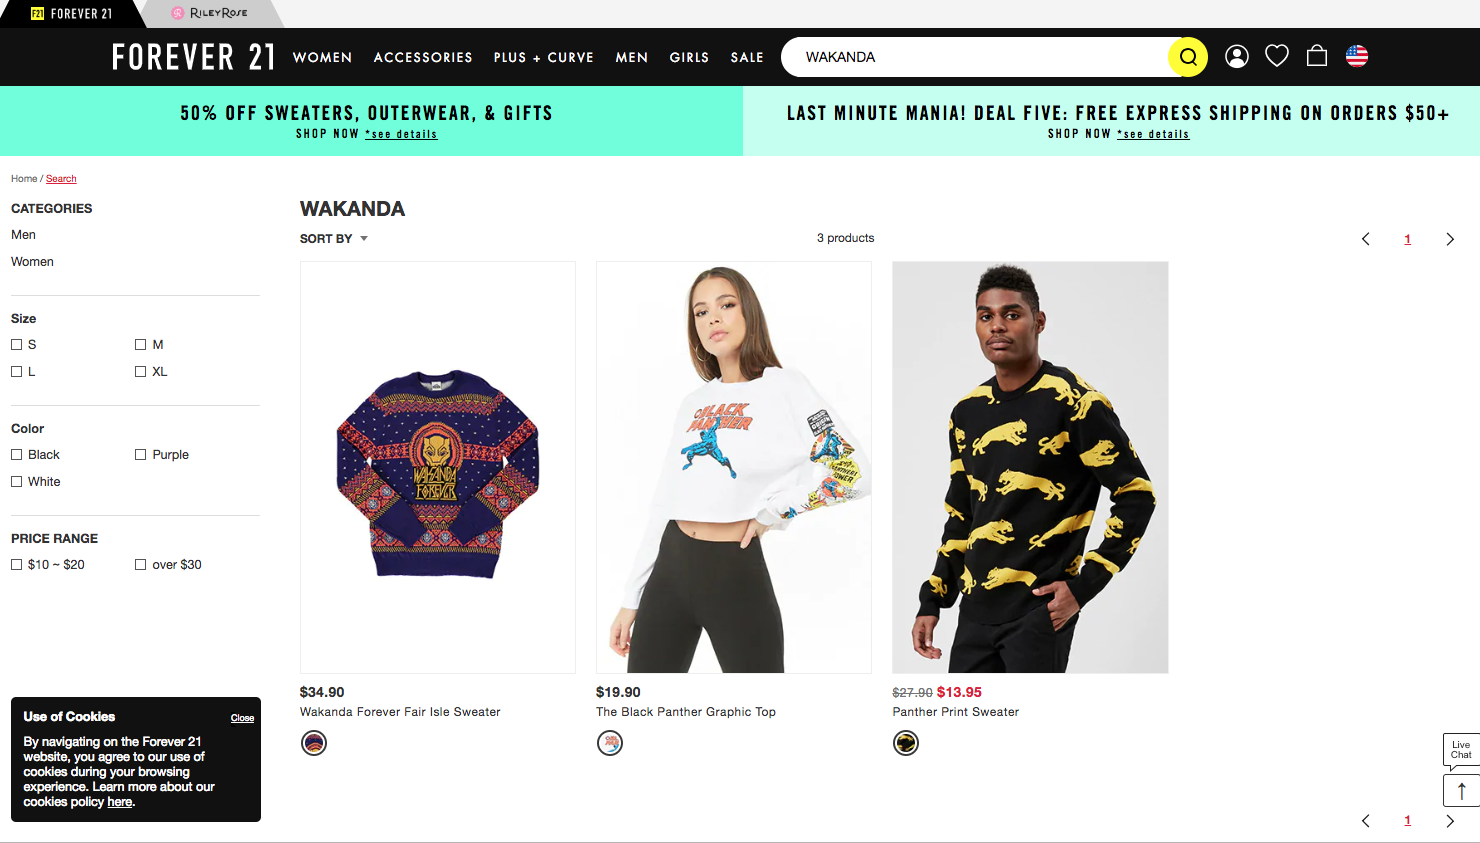The width and height of the screenshot is (1480, 843).
Task: Click the US flag country selector
Action: pyautogui.click(x=1357, y=56)
